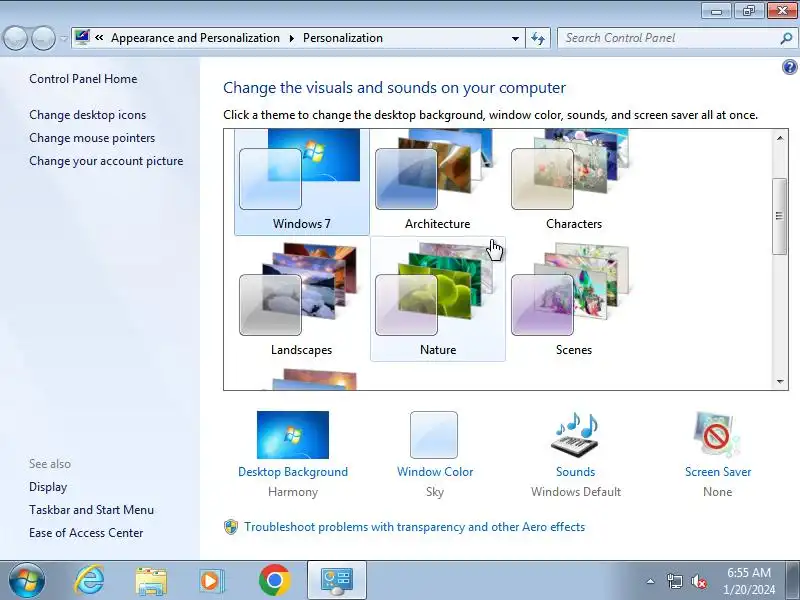Click the 'None' screen saver text
The image size is (800, 600).
coord(717,492)
